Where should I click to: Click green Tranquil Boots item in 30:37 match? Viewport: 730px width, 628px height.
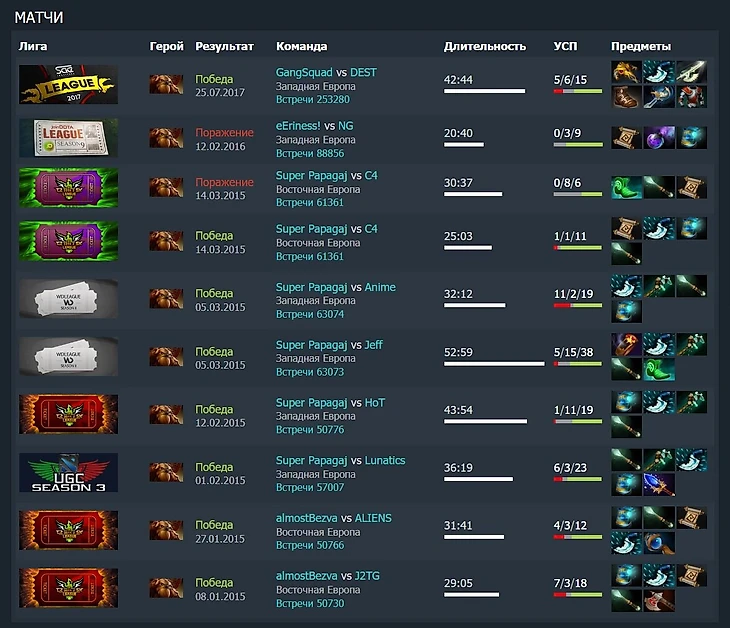pos(626,187)
